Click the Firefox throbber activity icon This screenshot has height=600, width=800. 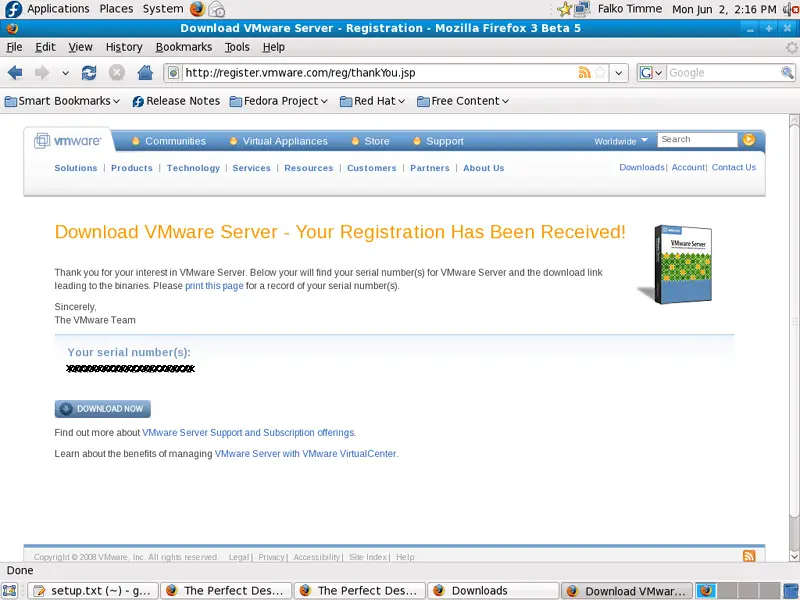791,47
